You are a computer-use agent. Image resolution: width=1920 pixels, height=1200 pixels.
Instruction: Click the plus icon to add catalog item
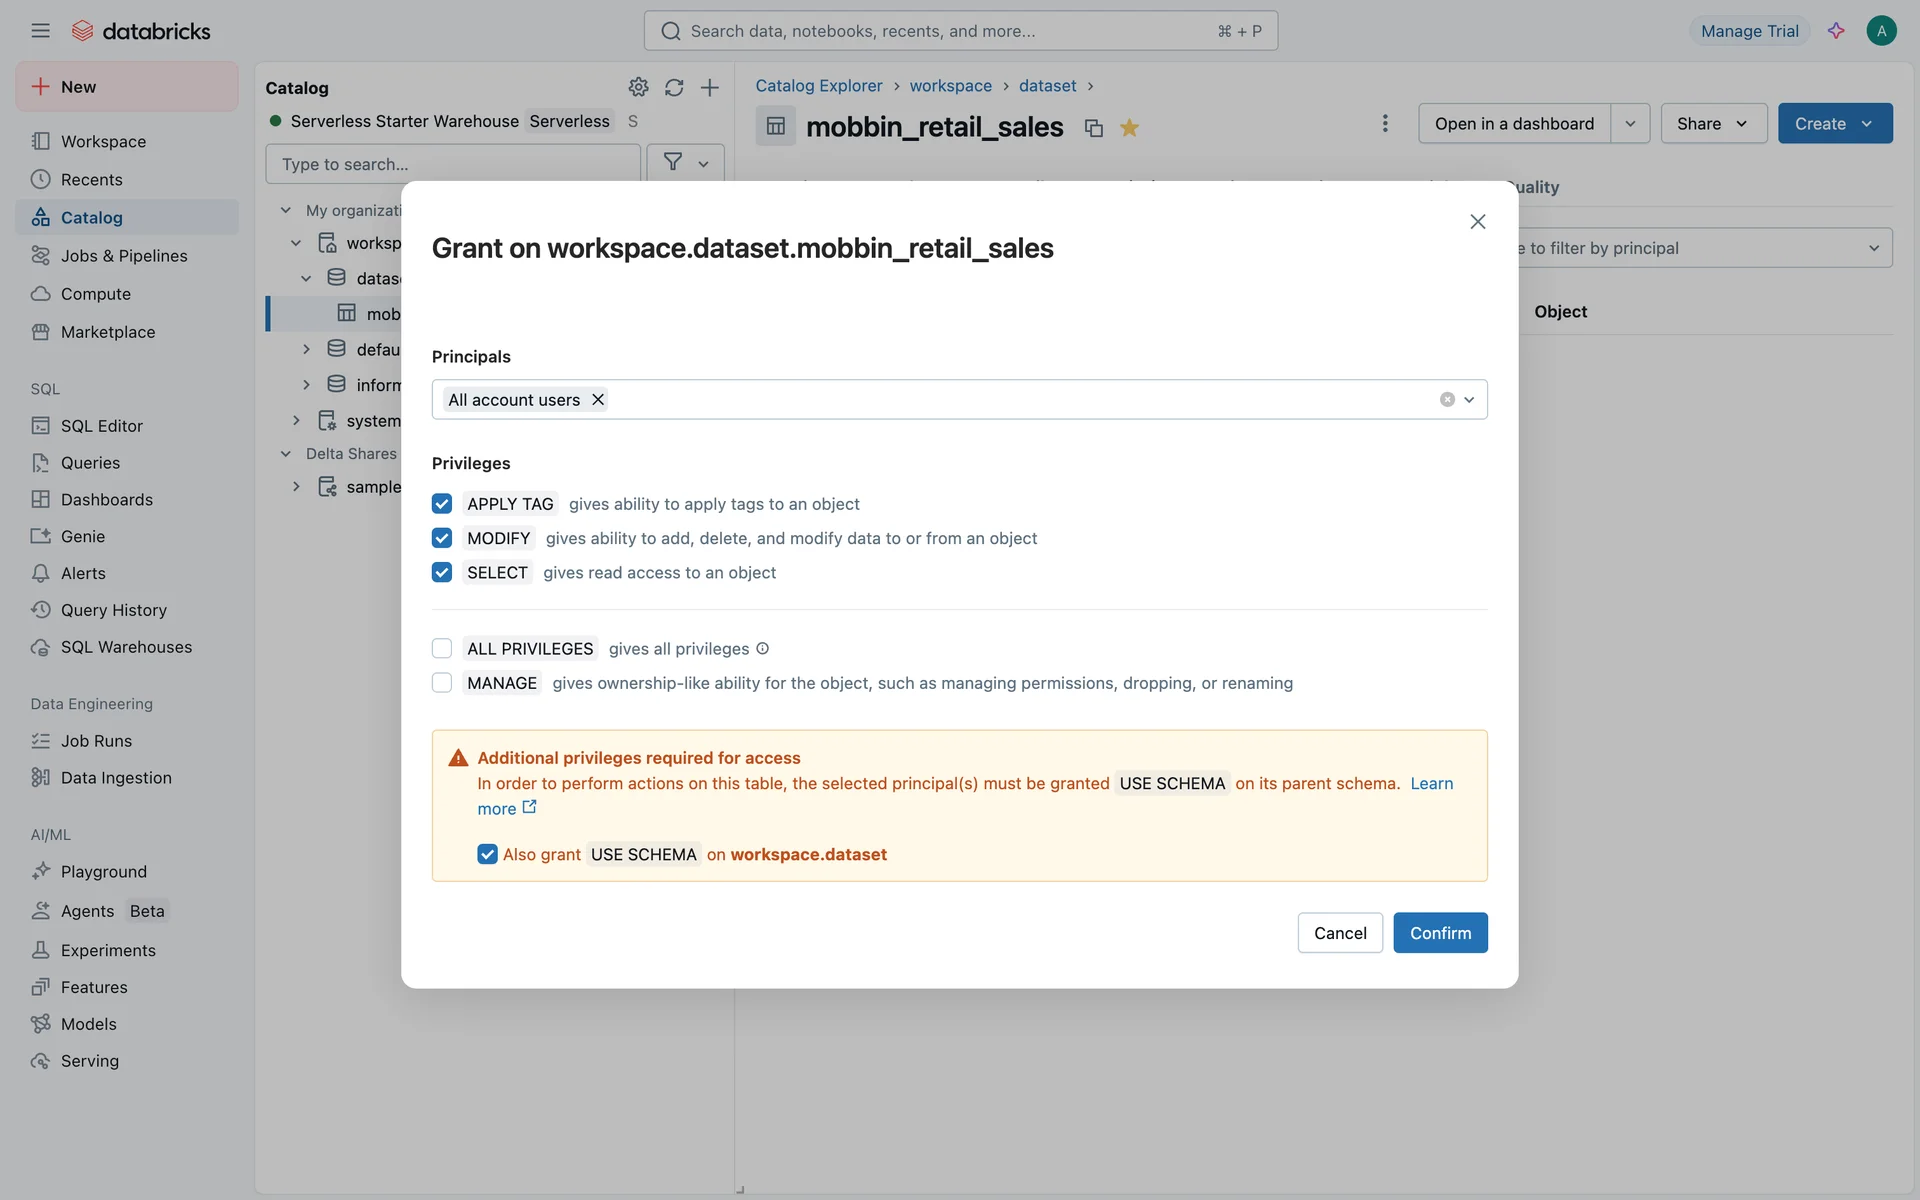[x=710, y=88]
